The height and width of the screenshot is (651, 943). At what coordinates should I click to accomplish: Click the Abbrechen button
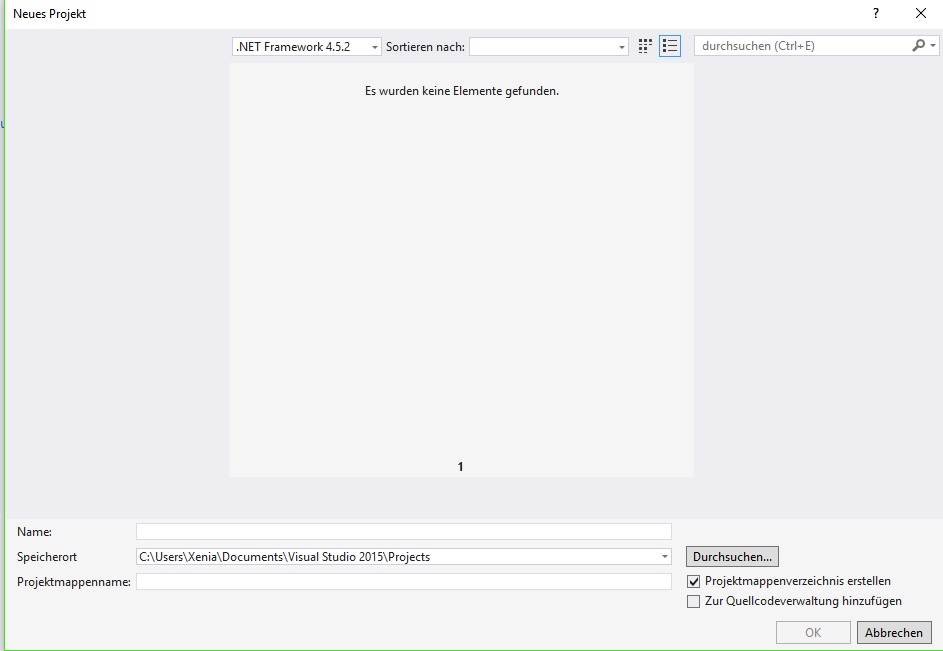pos(894,633)
